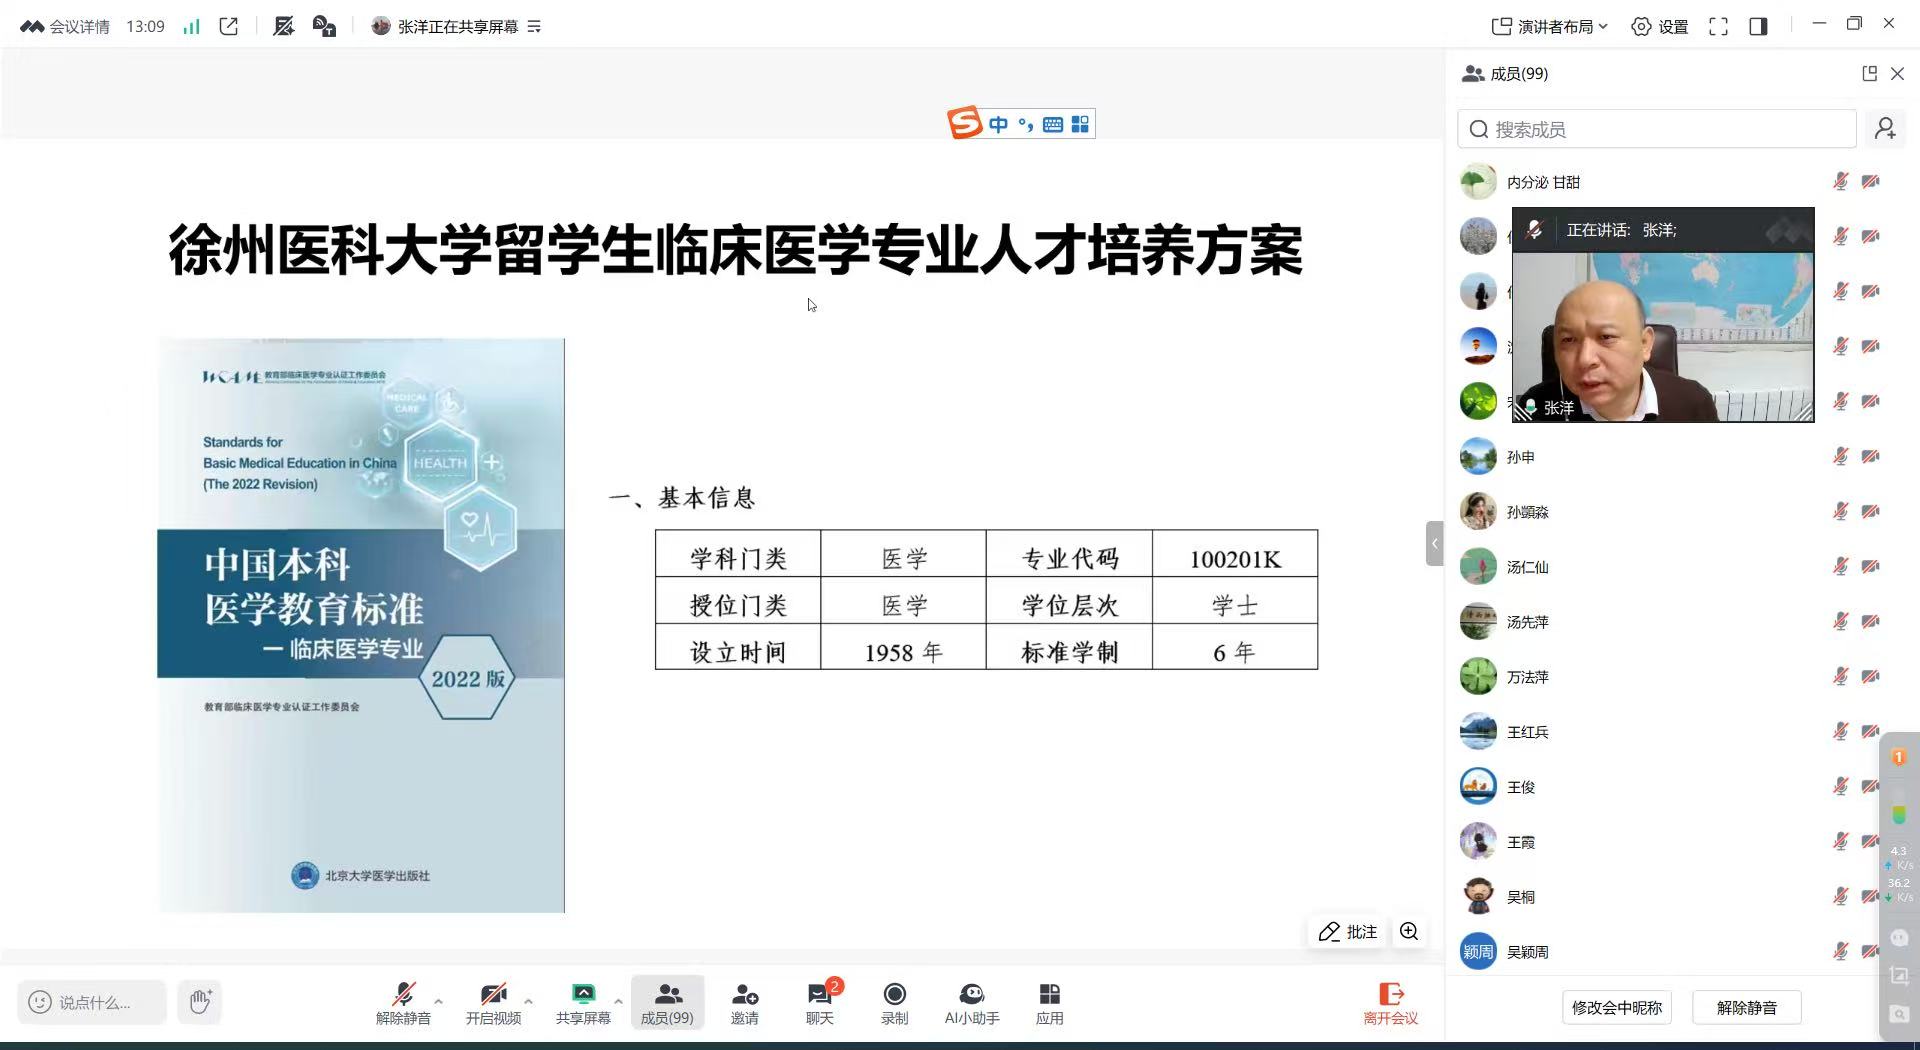This screenshot has height=1050, width=1920.
Task: Start recording with the 录制 button
Action: pos(894,1003)
